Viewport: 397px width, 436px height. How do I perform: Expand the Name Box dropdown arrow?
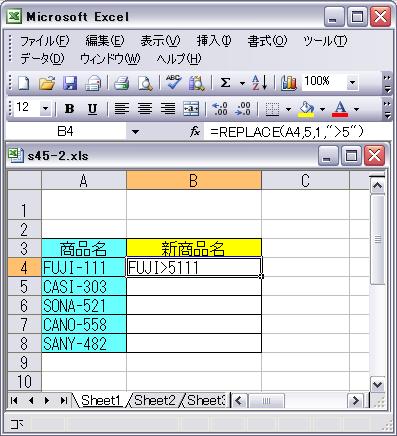click(135, 132)
